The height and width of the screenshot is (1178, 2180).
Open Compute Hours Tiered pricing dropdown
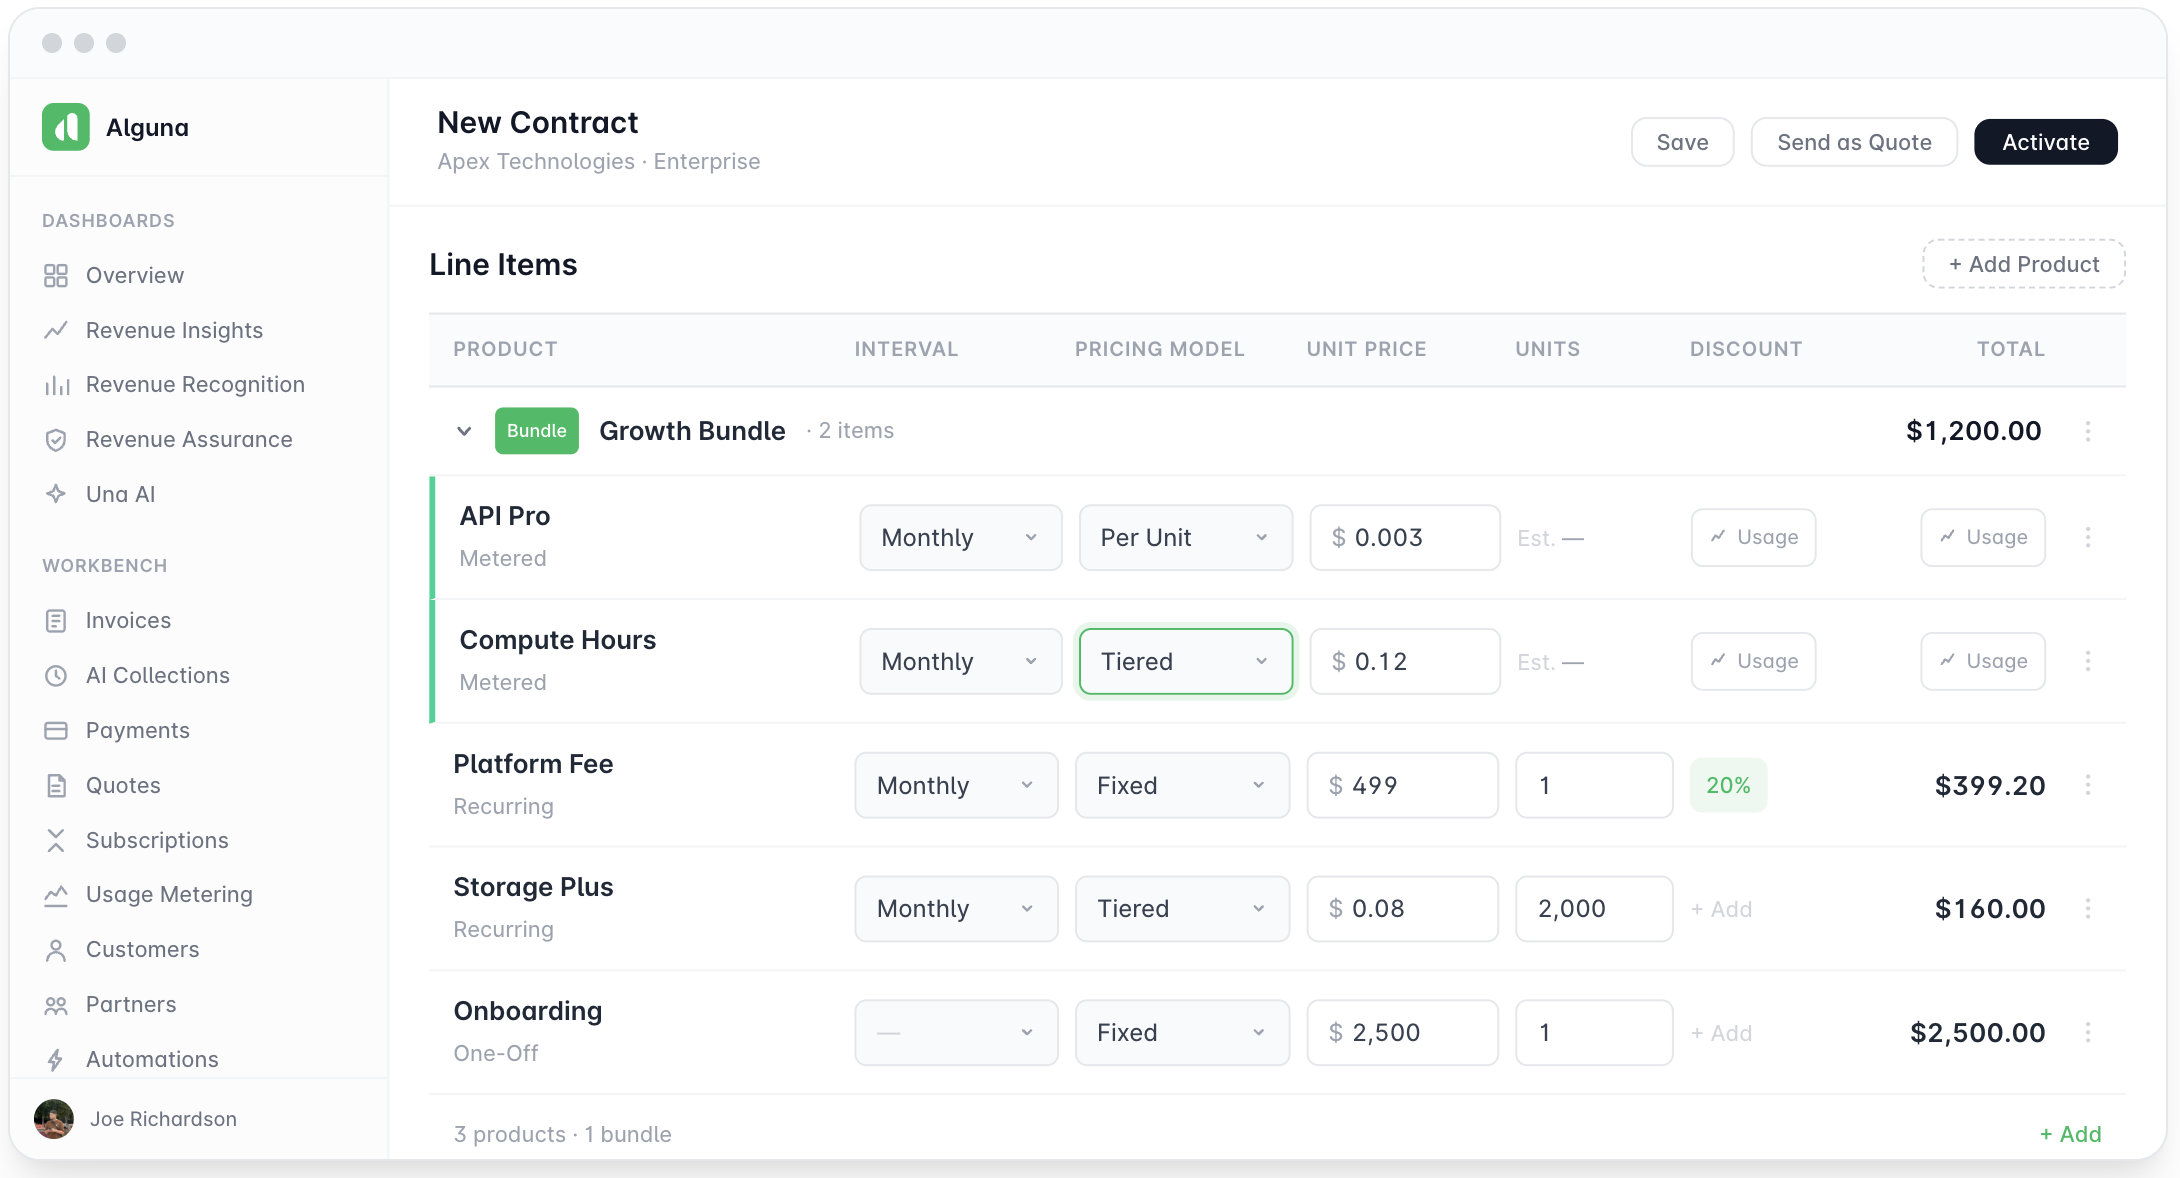pyautogui.click(x=1186, y=661)
